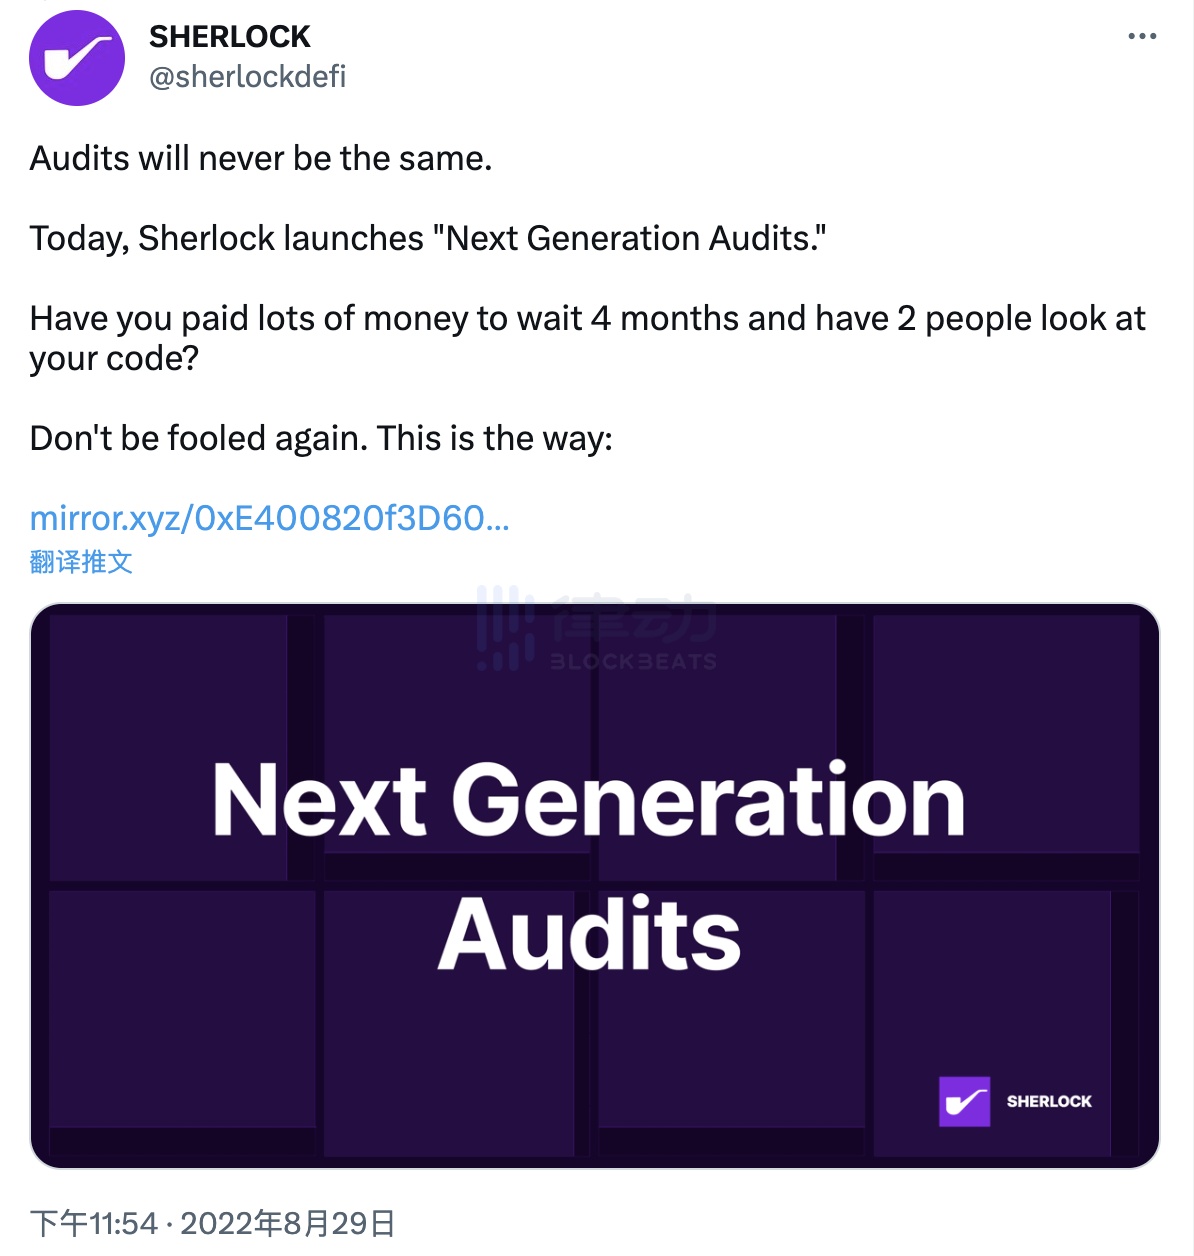The width and height of the screenshot is (1194, 1256).
Task: Click 翻译推文 to translate the tweet
Action: pyautogui.click(x=81, y=562)
